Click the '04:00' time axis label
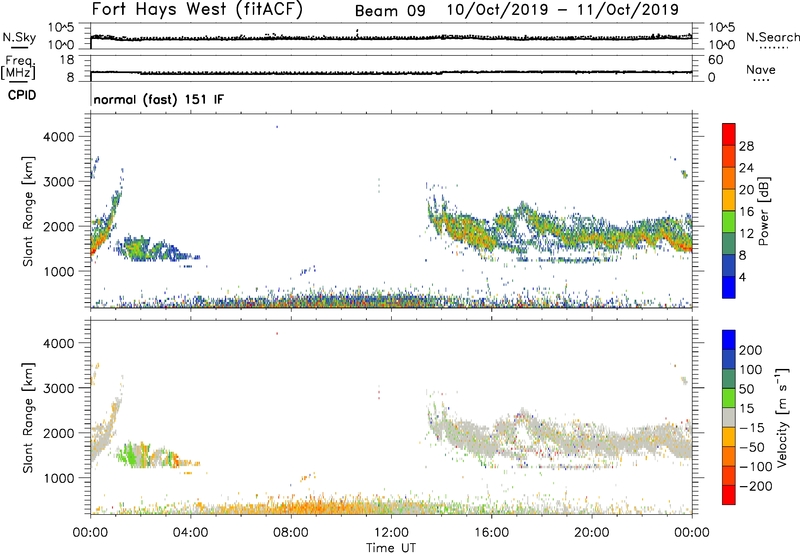Viewport: 800px width, 554px height. [x=191, y=533]
